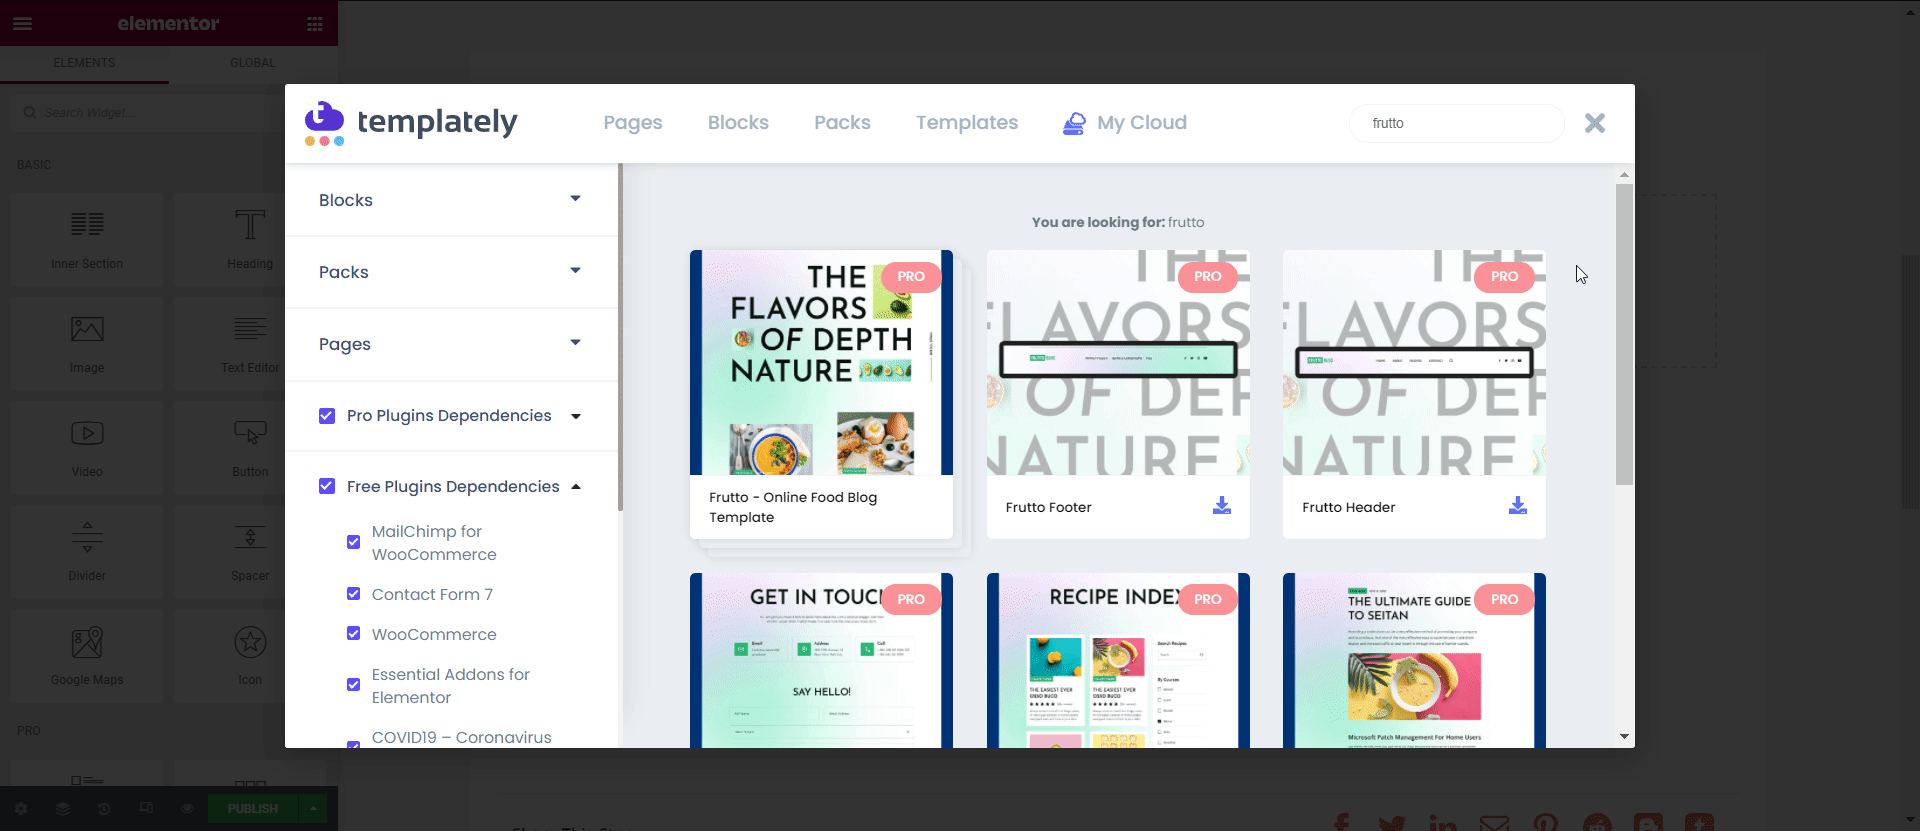Toggle Essential Addons for Elementor checkbox
The image size is (1920, 831).
point(353,685)
